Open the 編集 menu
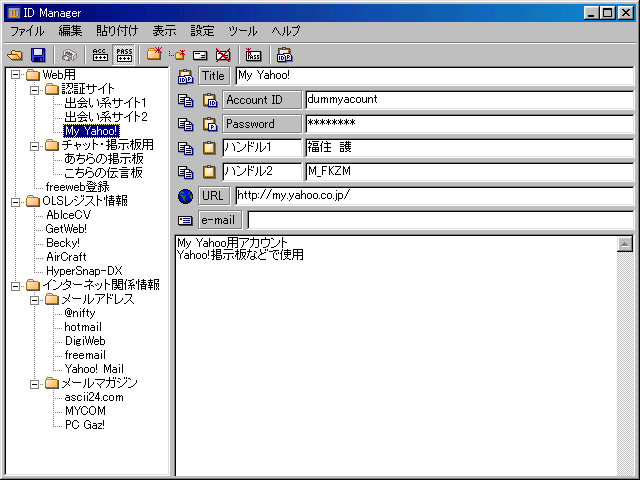The height and width of the screenshot is (480, 640). pos(70,31)
